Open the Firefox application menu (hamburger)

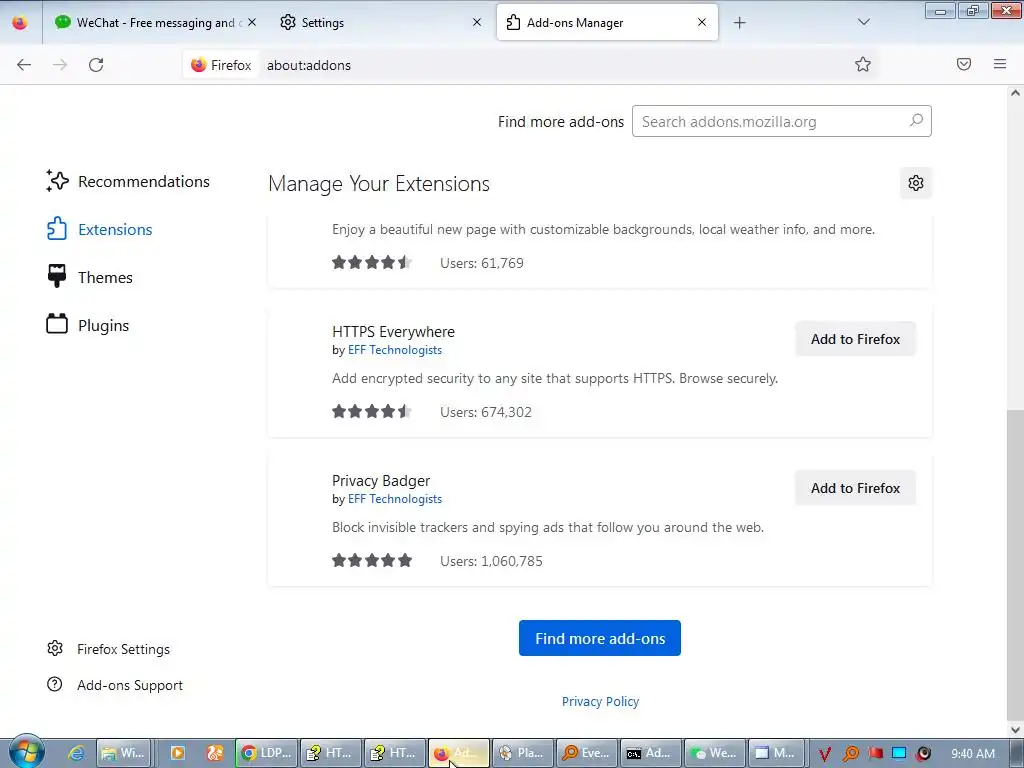click(x=1000, y=64)
